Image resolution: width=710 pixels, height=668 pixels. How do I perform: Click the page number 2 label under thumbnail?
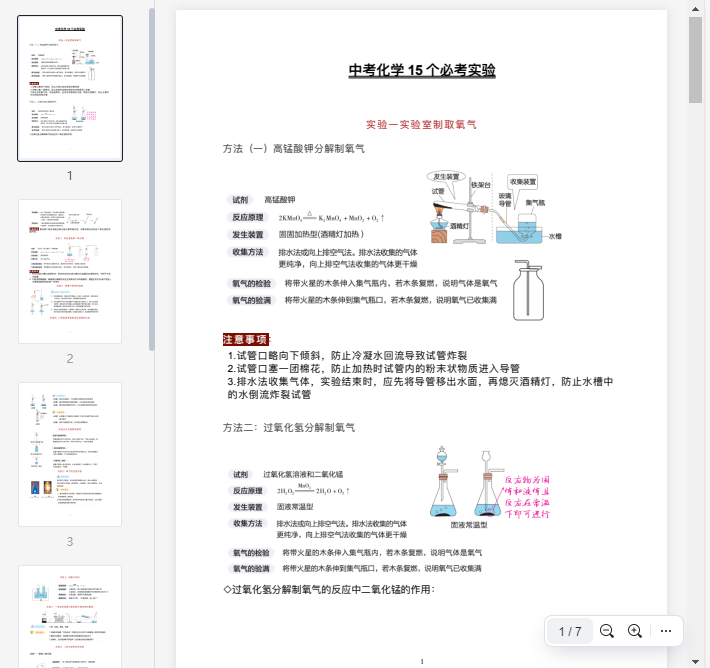coord(70,359)
